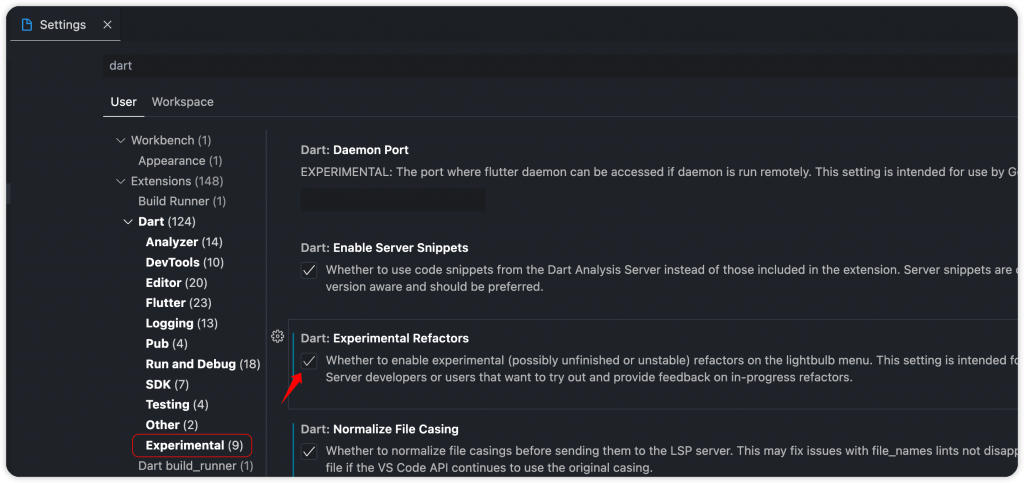Viewport: 1024px width, 483px height.
Task: Disable the Normalize File Casing checkbox
Action: (x=309, y=452)
